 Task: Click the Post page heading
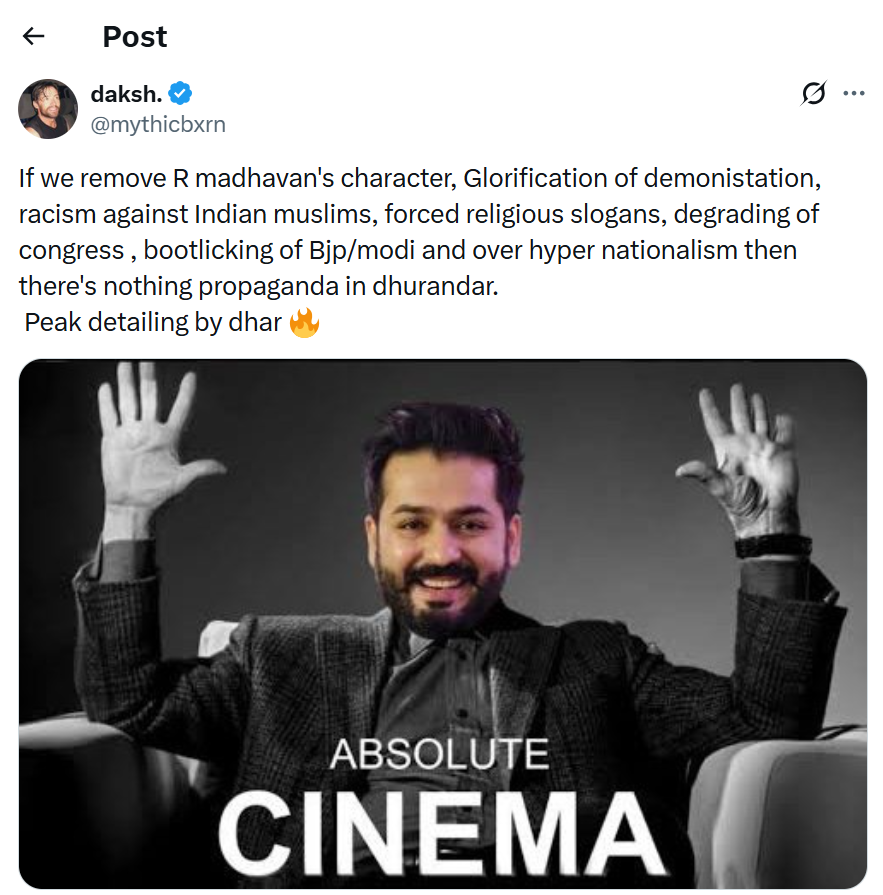[x=135, y=37]
